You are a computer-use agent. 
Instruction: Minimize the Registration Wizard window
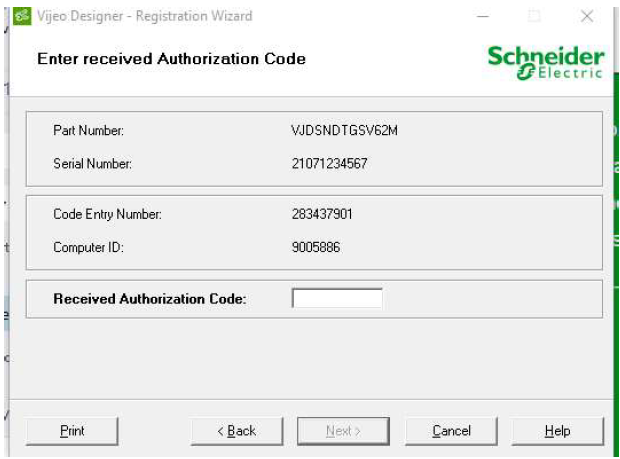point(483,16)
